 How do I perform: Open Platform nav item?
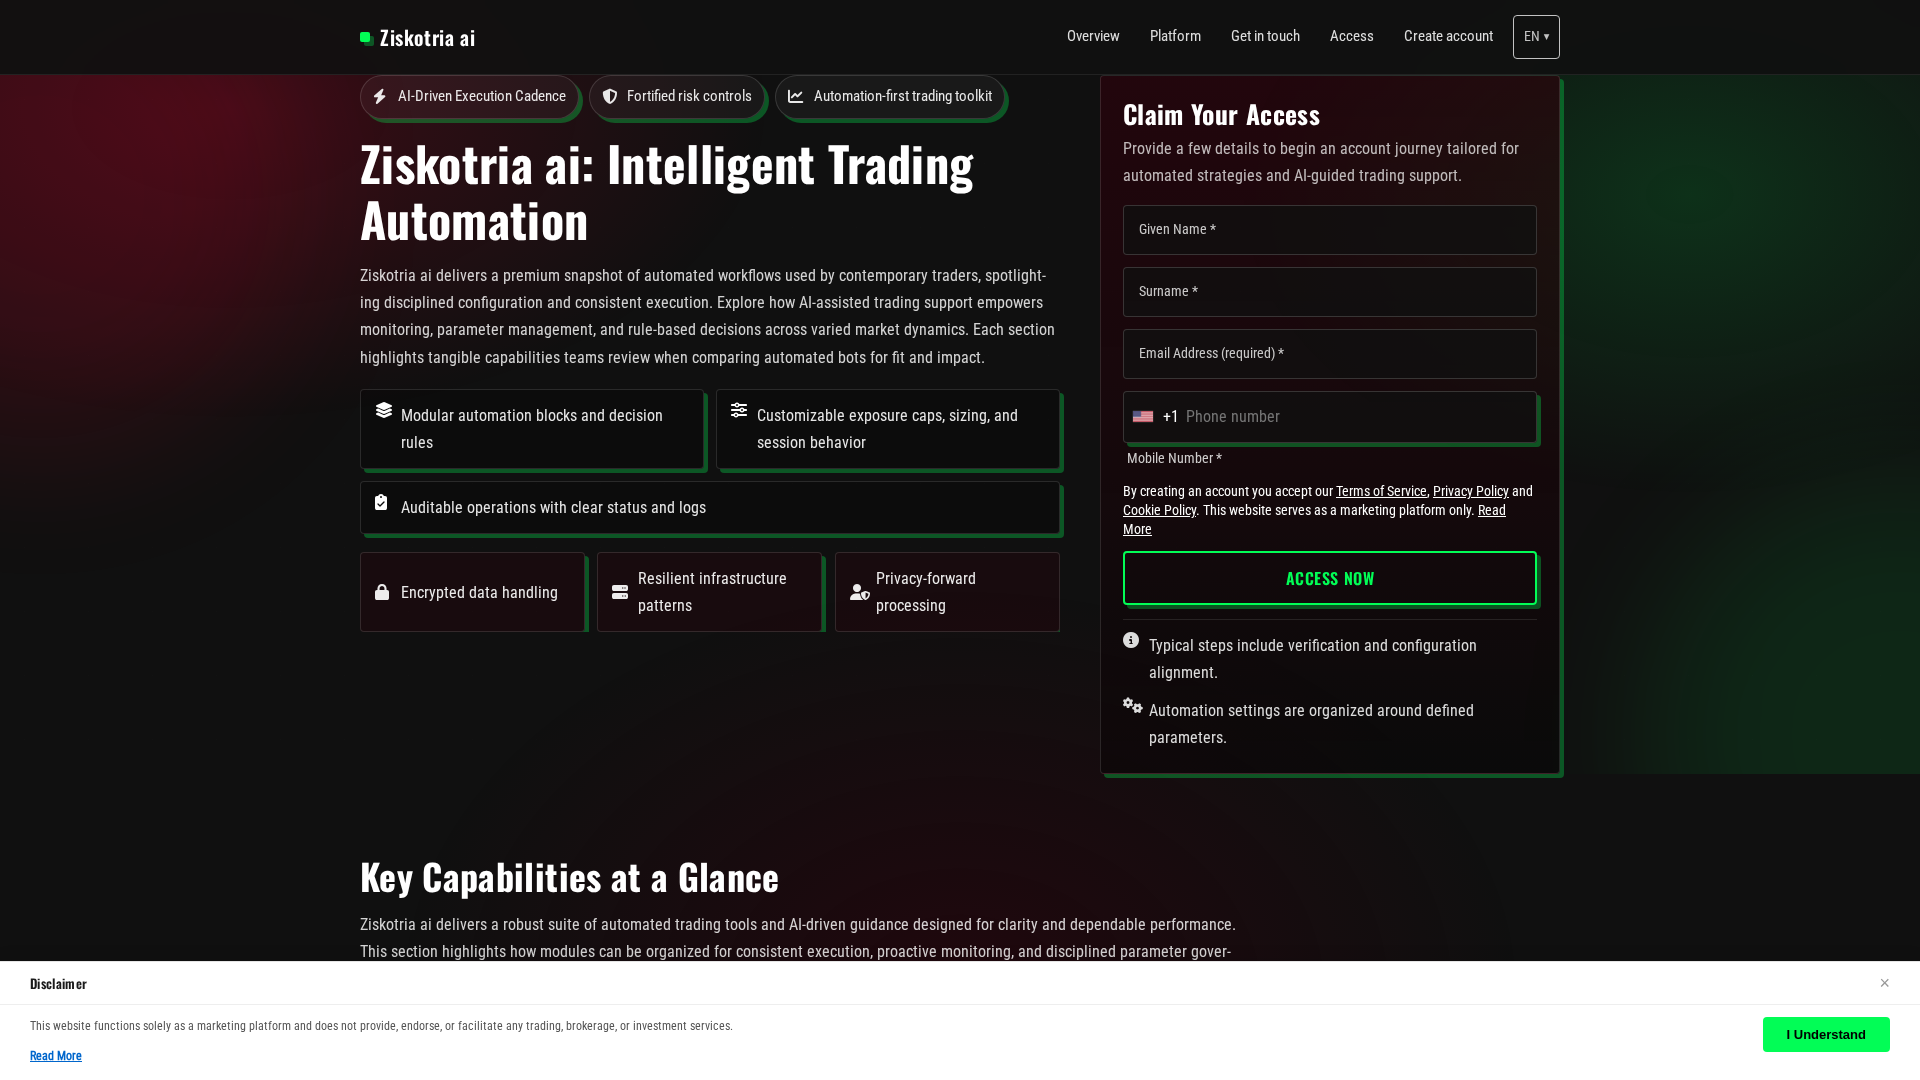click(x=1175, y=36)
